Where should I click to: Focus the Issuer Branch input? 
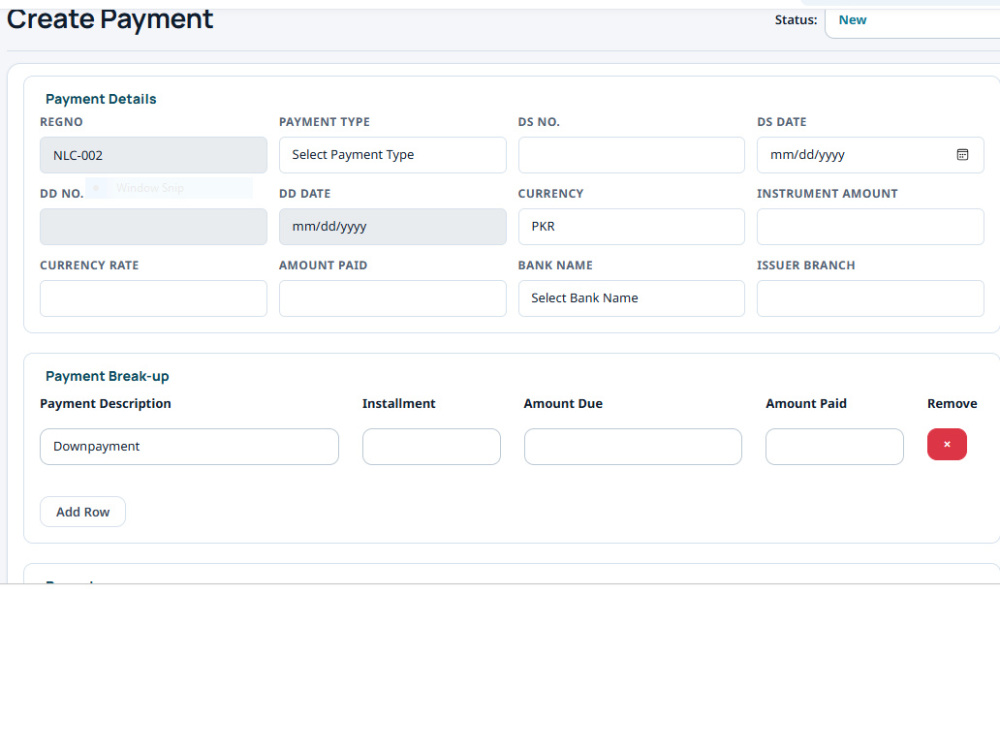click(870, 298)
